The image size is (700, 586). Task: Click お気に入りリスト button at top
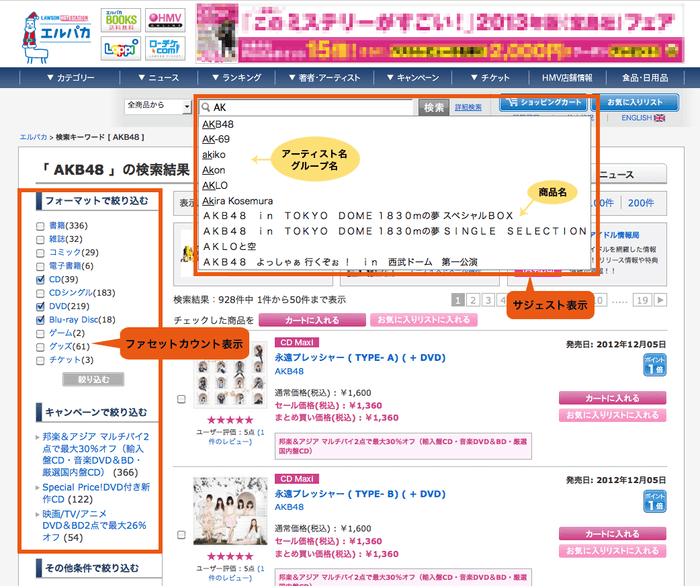click(x=635, y=102)
